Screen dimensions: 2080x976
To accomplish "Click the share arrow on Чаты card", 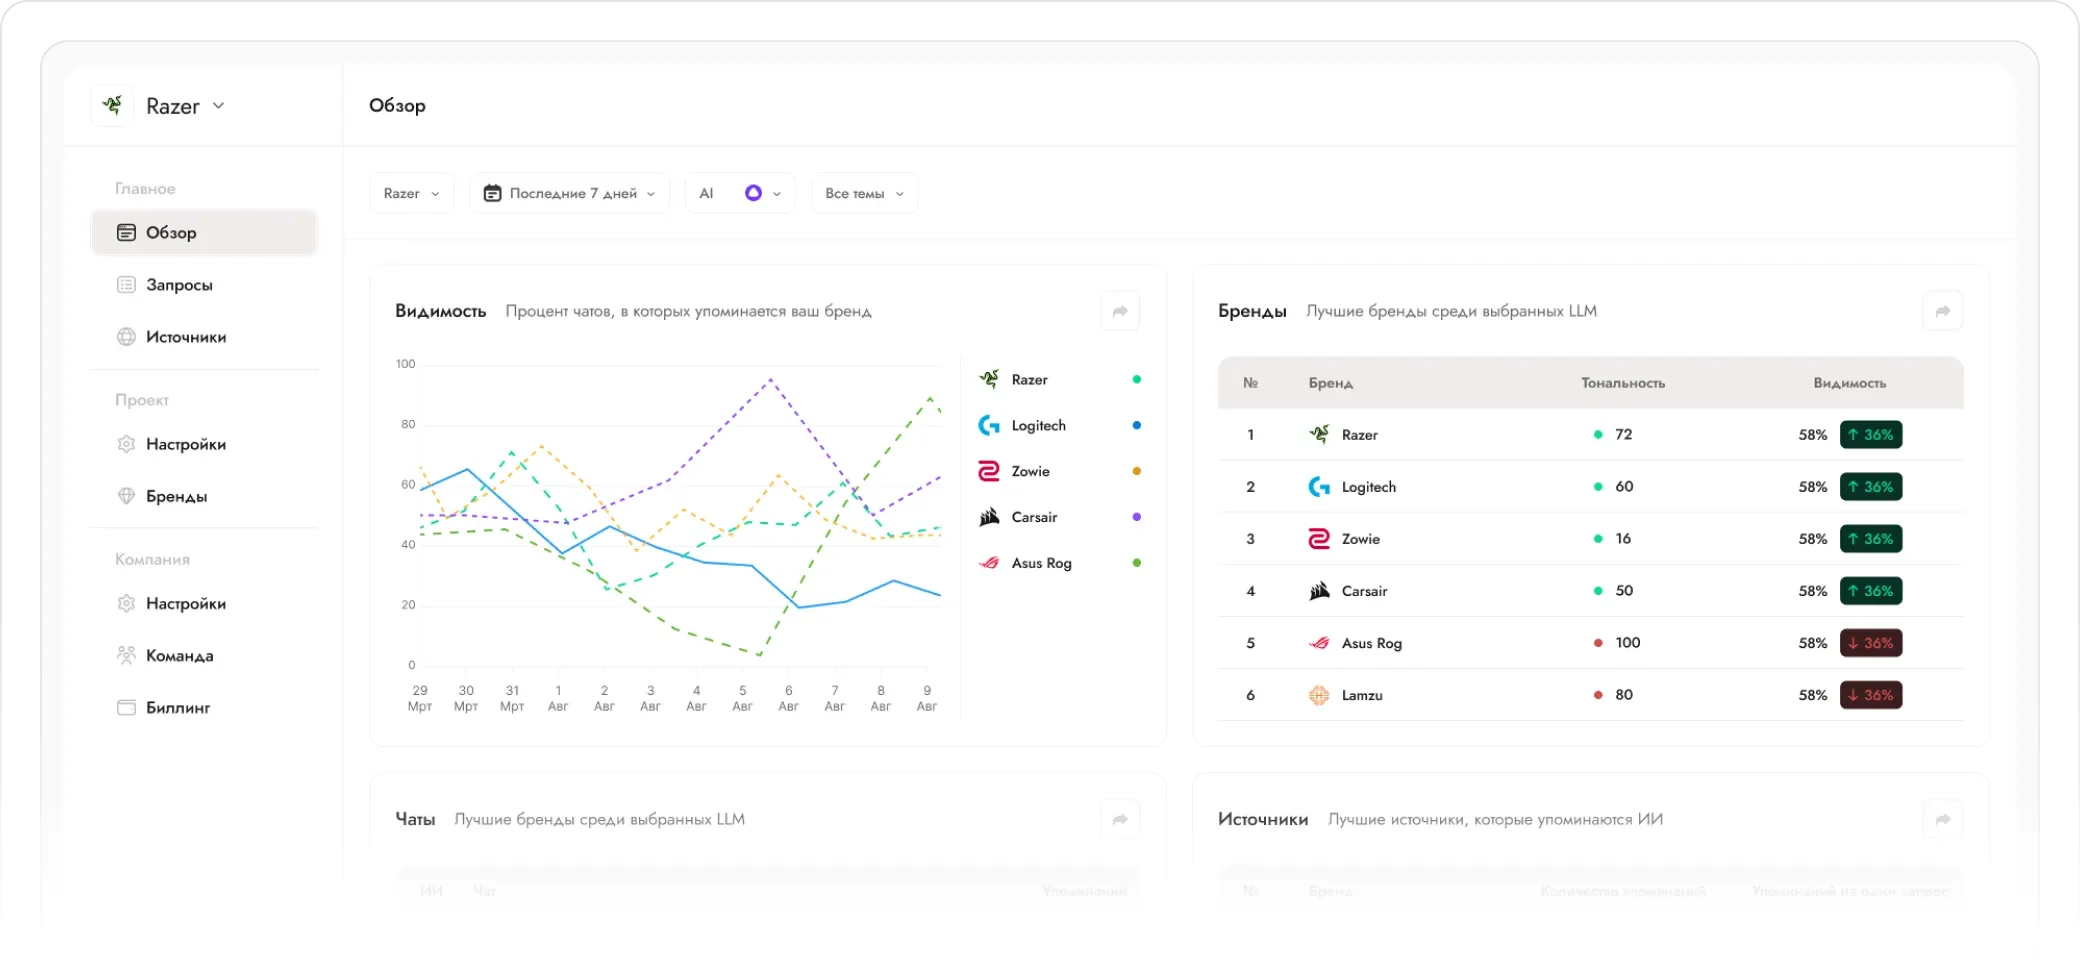I will tap(1120, 819).
